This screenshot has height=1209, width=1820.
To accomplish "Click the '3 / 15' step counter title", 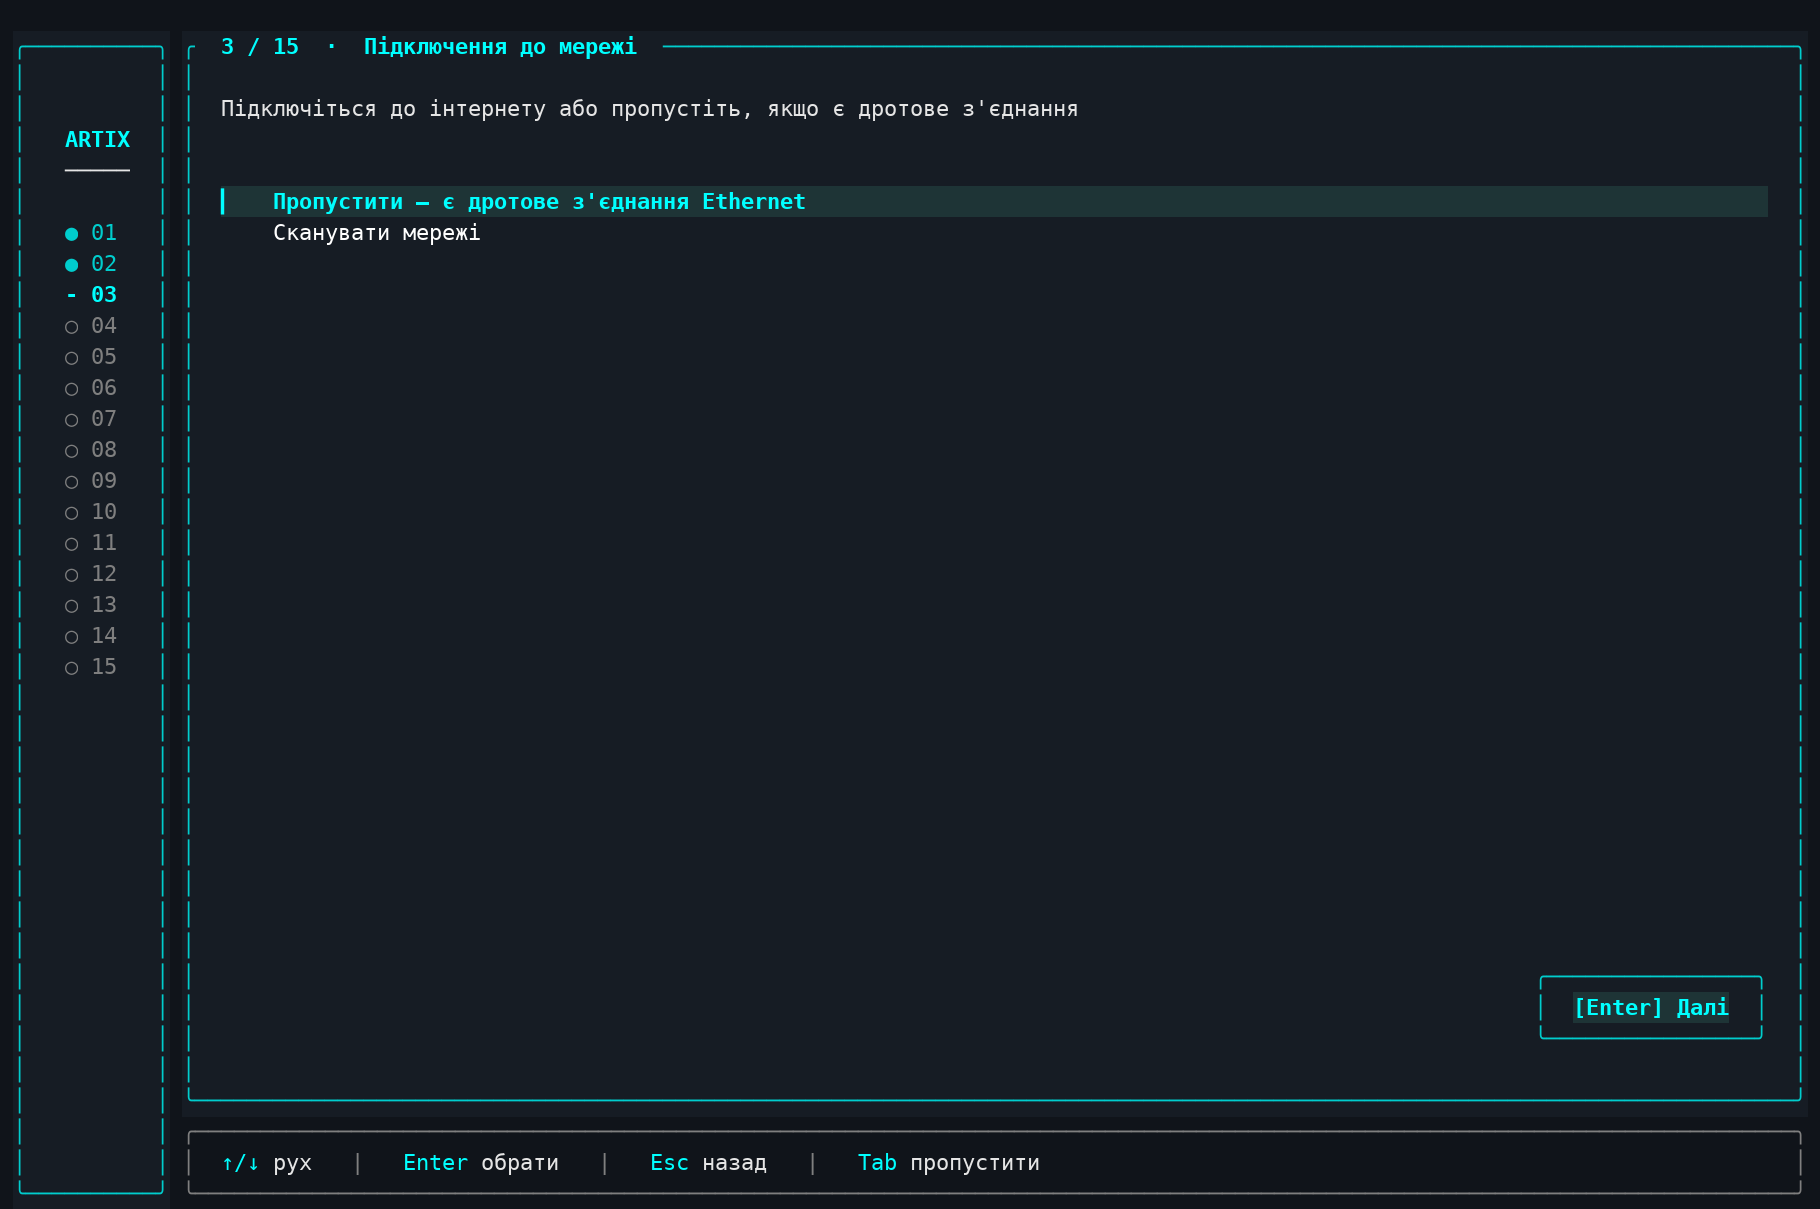I will click(260, 47).
